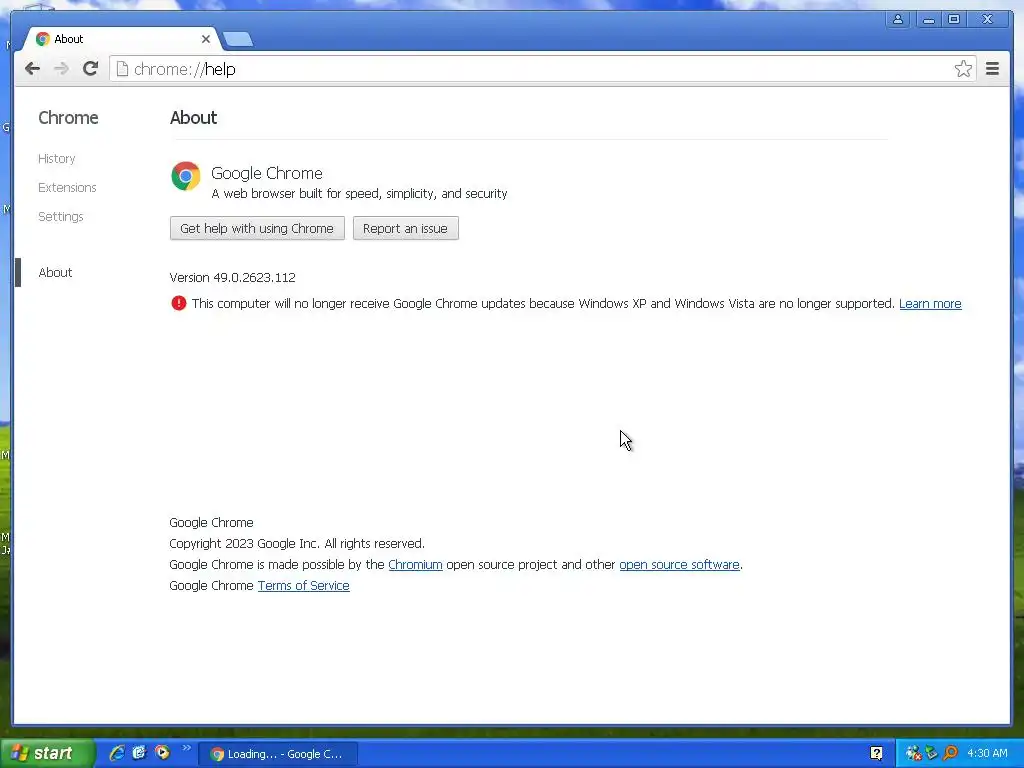Click the orange magnifier tray icon

click(x=950, y=754)
